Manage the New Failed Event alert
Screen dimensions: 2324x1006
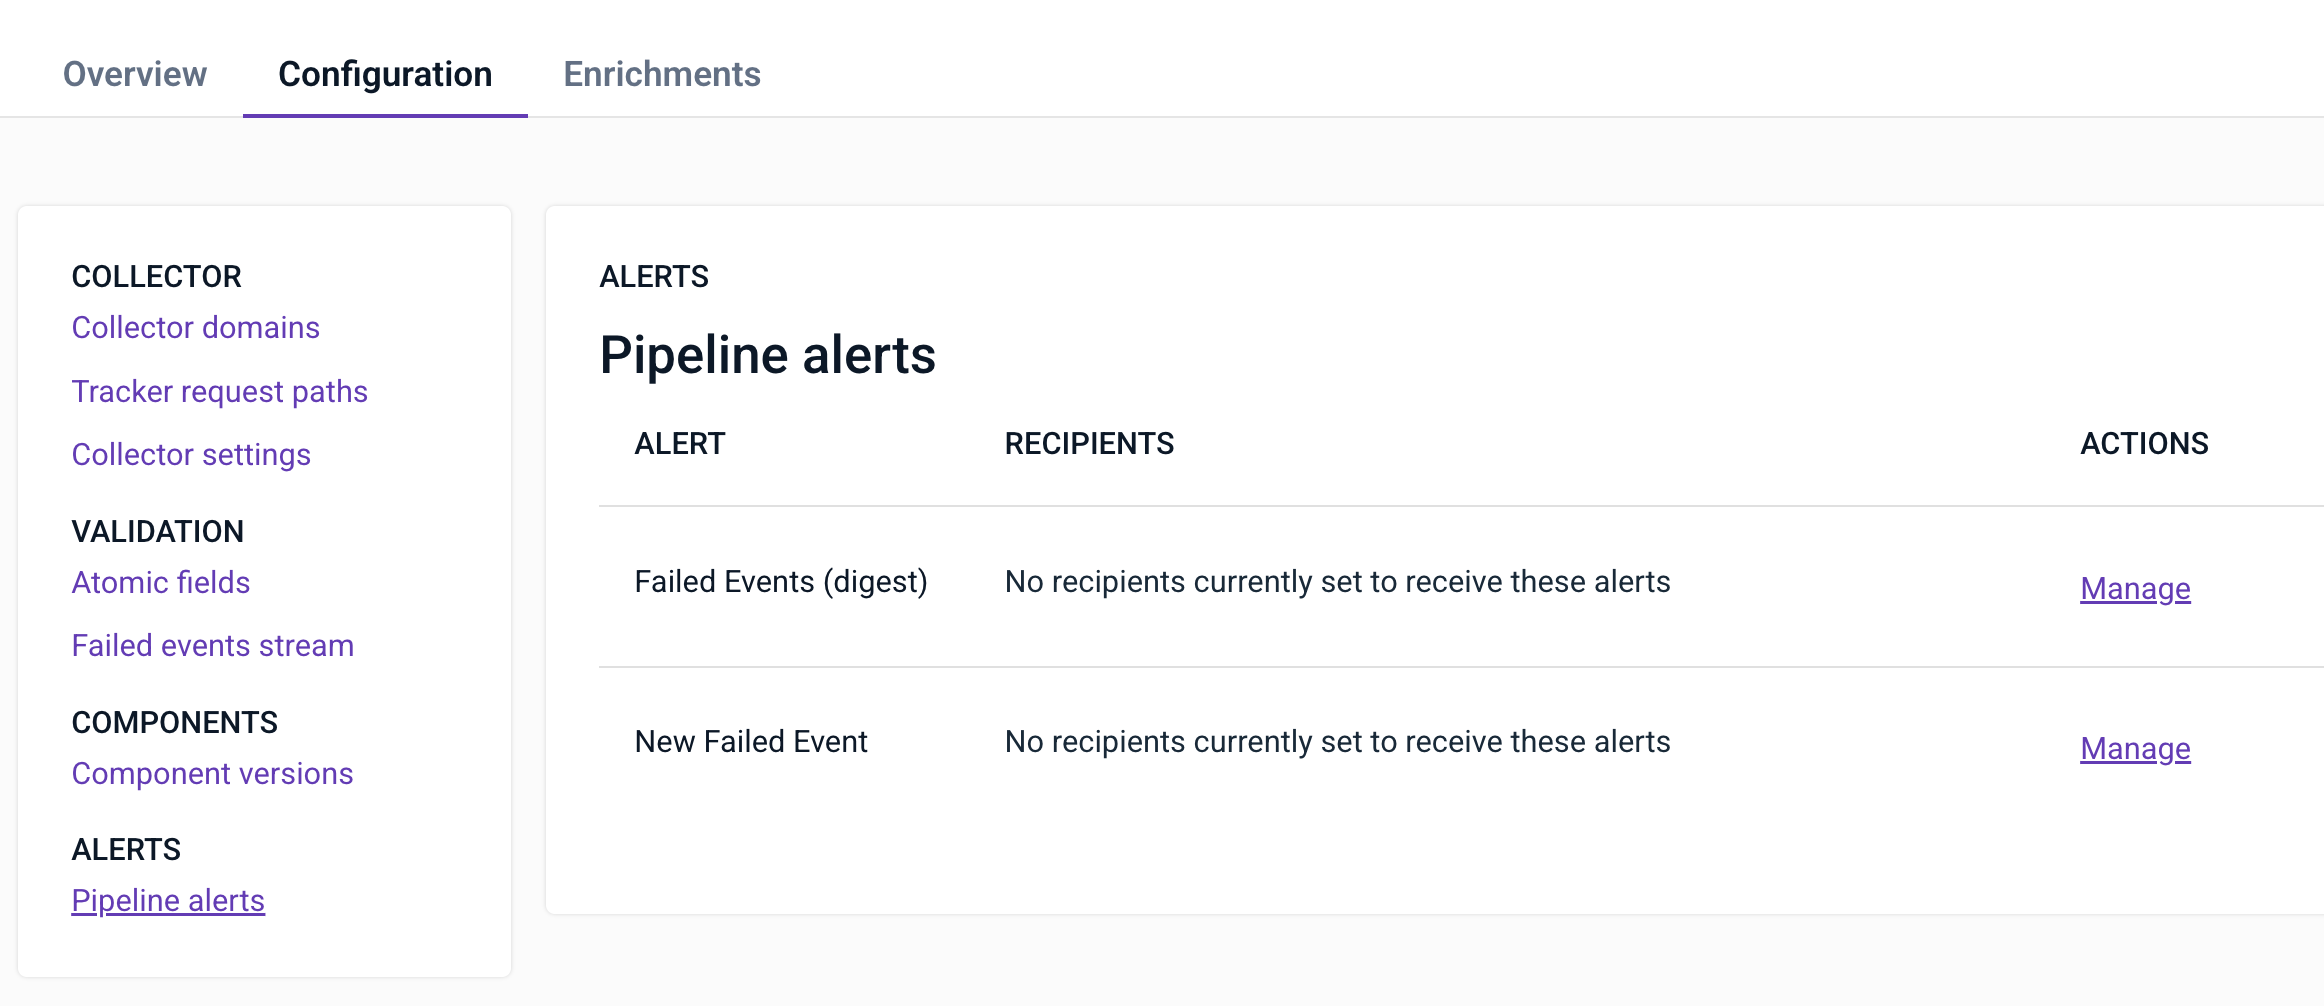tap(2135, 749)
